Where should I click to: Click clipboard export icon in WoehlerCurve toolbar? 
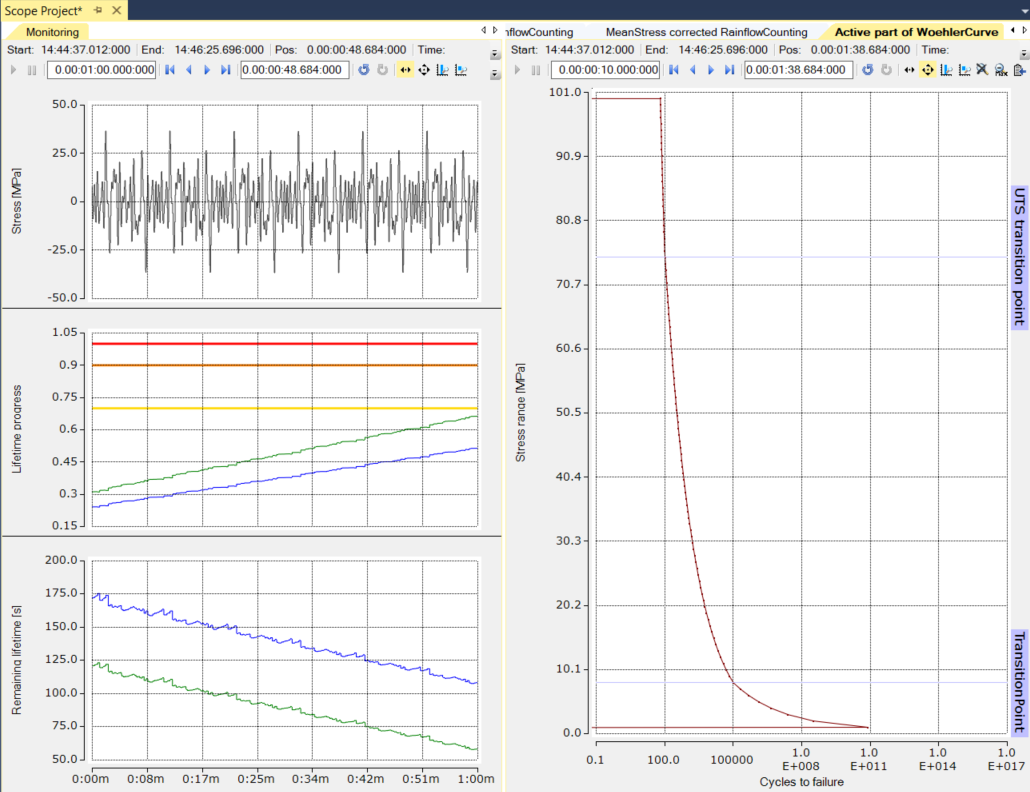(1019, 70)
